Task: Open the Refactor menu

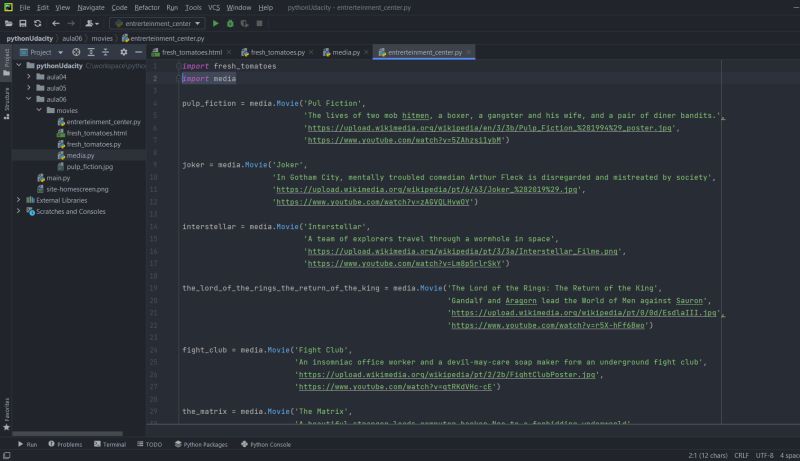Action: [x=147, y=8]
